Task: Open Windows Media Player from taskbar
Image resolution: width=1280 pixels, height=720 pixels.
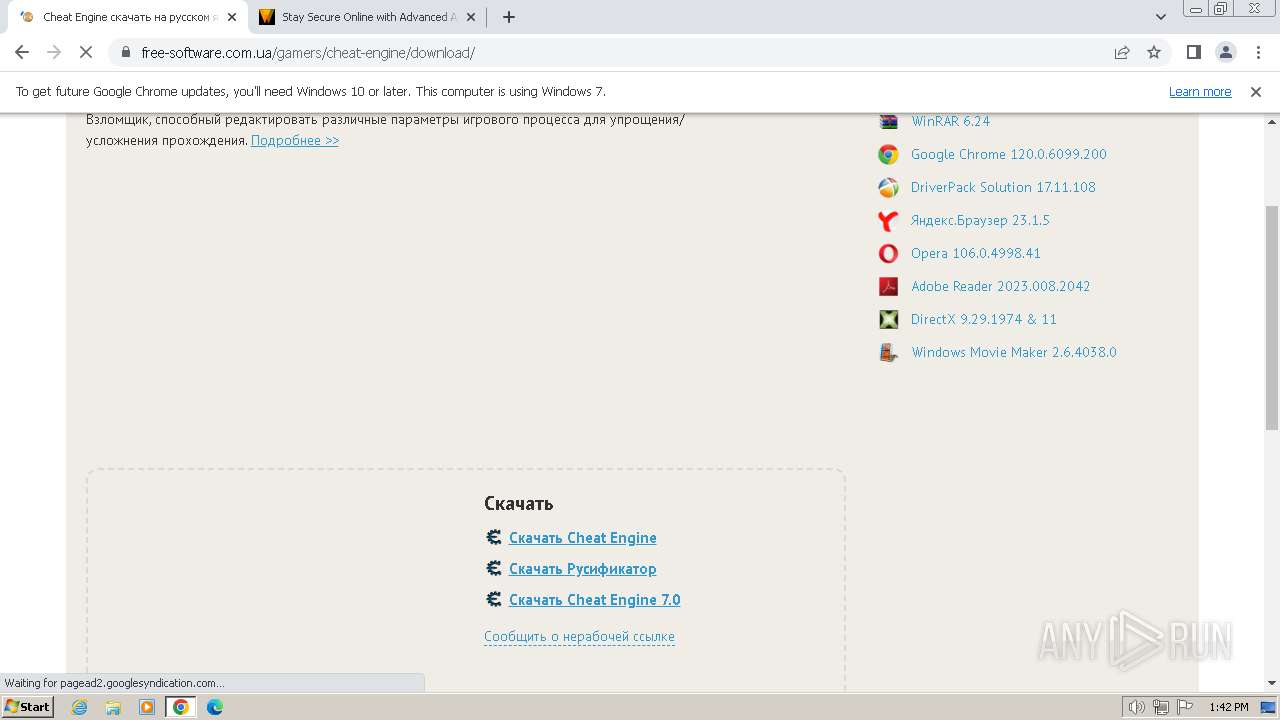Action: tap(147, 707)
